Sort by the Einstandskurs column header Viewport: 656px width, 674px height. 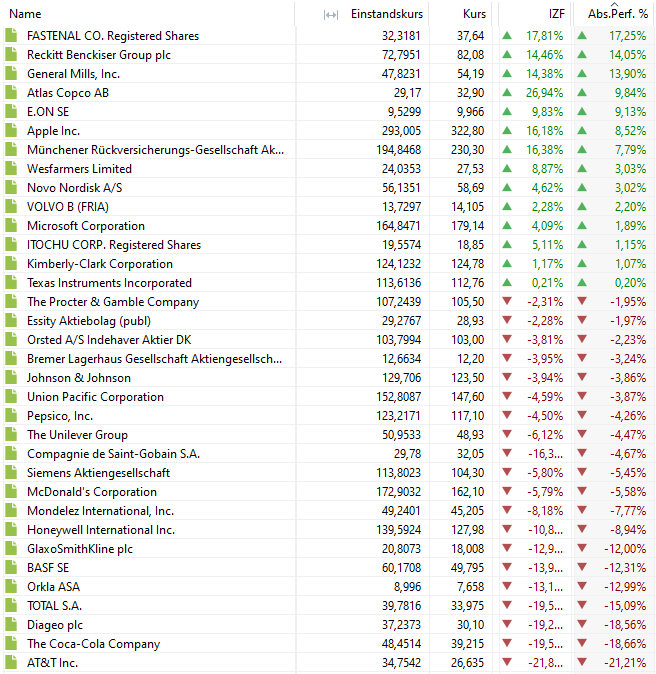coord(386,14)
